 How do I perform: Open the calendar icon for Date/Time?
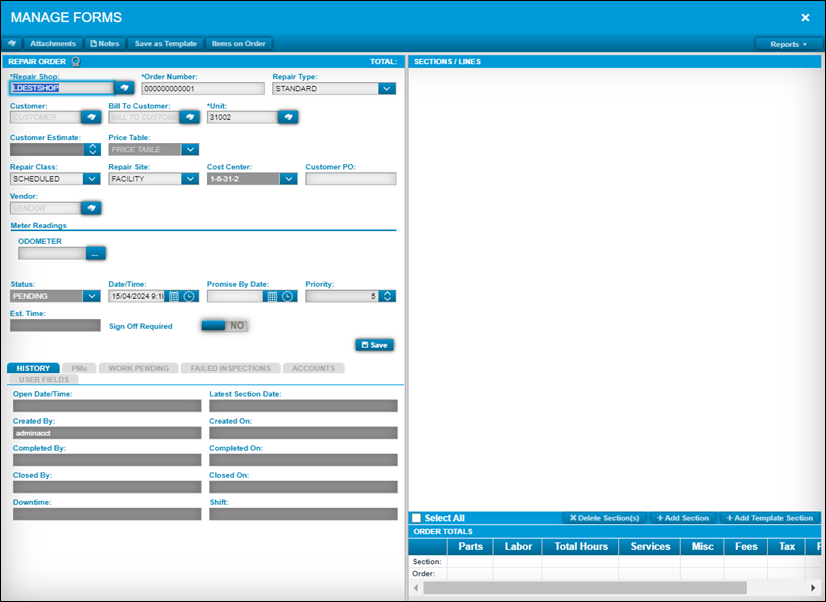point(170,295)
